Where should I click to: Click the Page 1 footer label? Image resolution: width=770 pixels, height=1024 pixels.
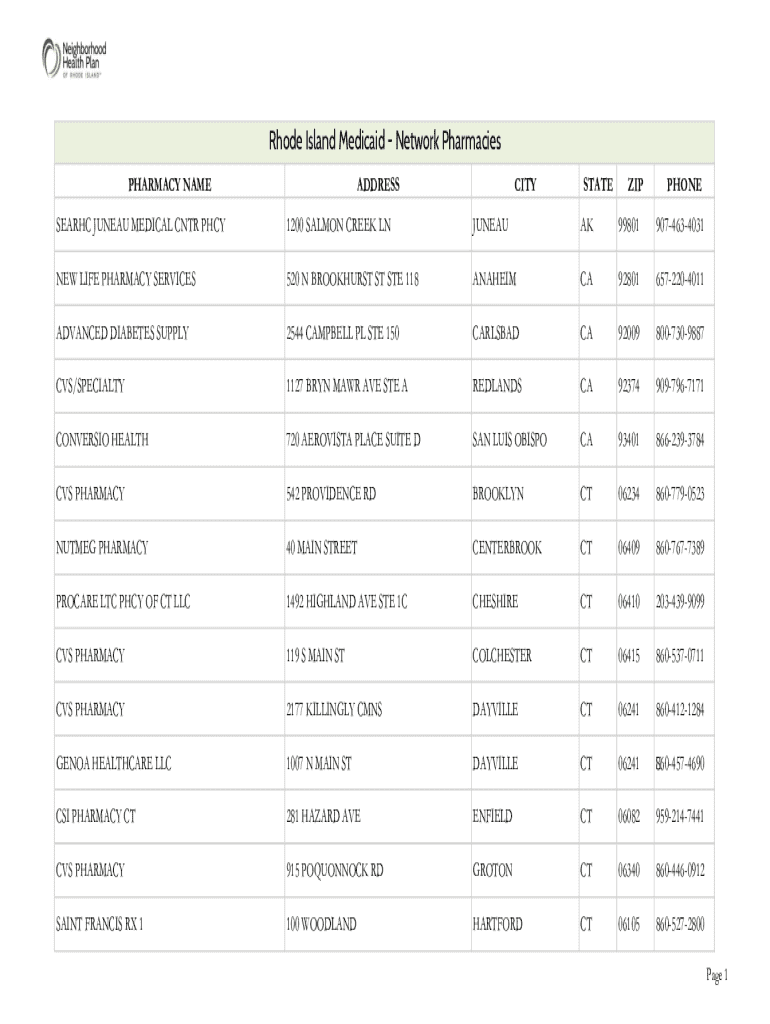click(x=716, y=975)
